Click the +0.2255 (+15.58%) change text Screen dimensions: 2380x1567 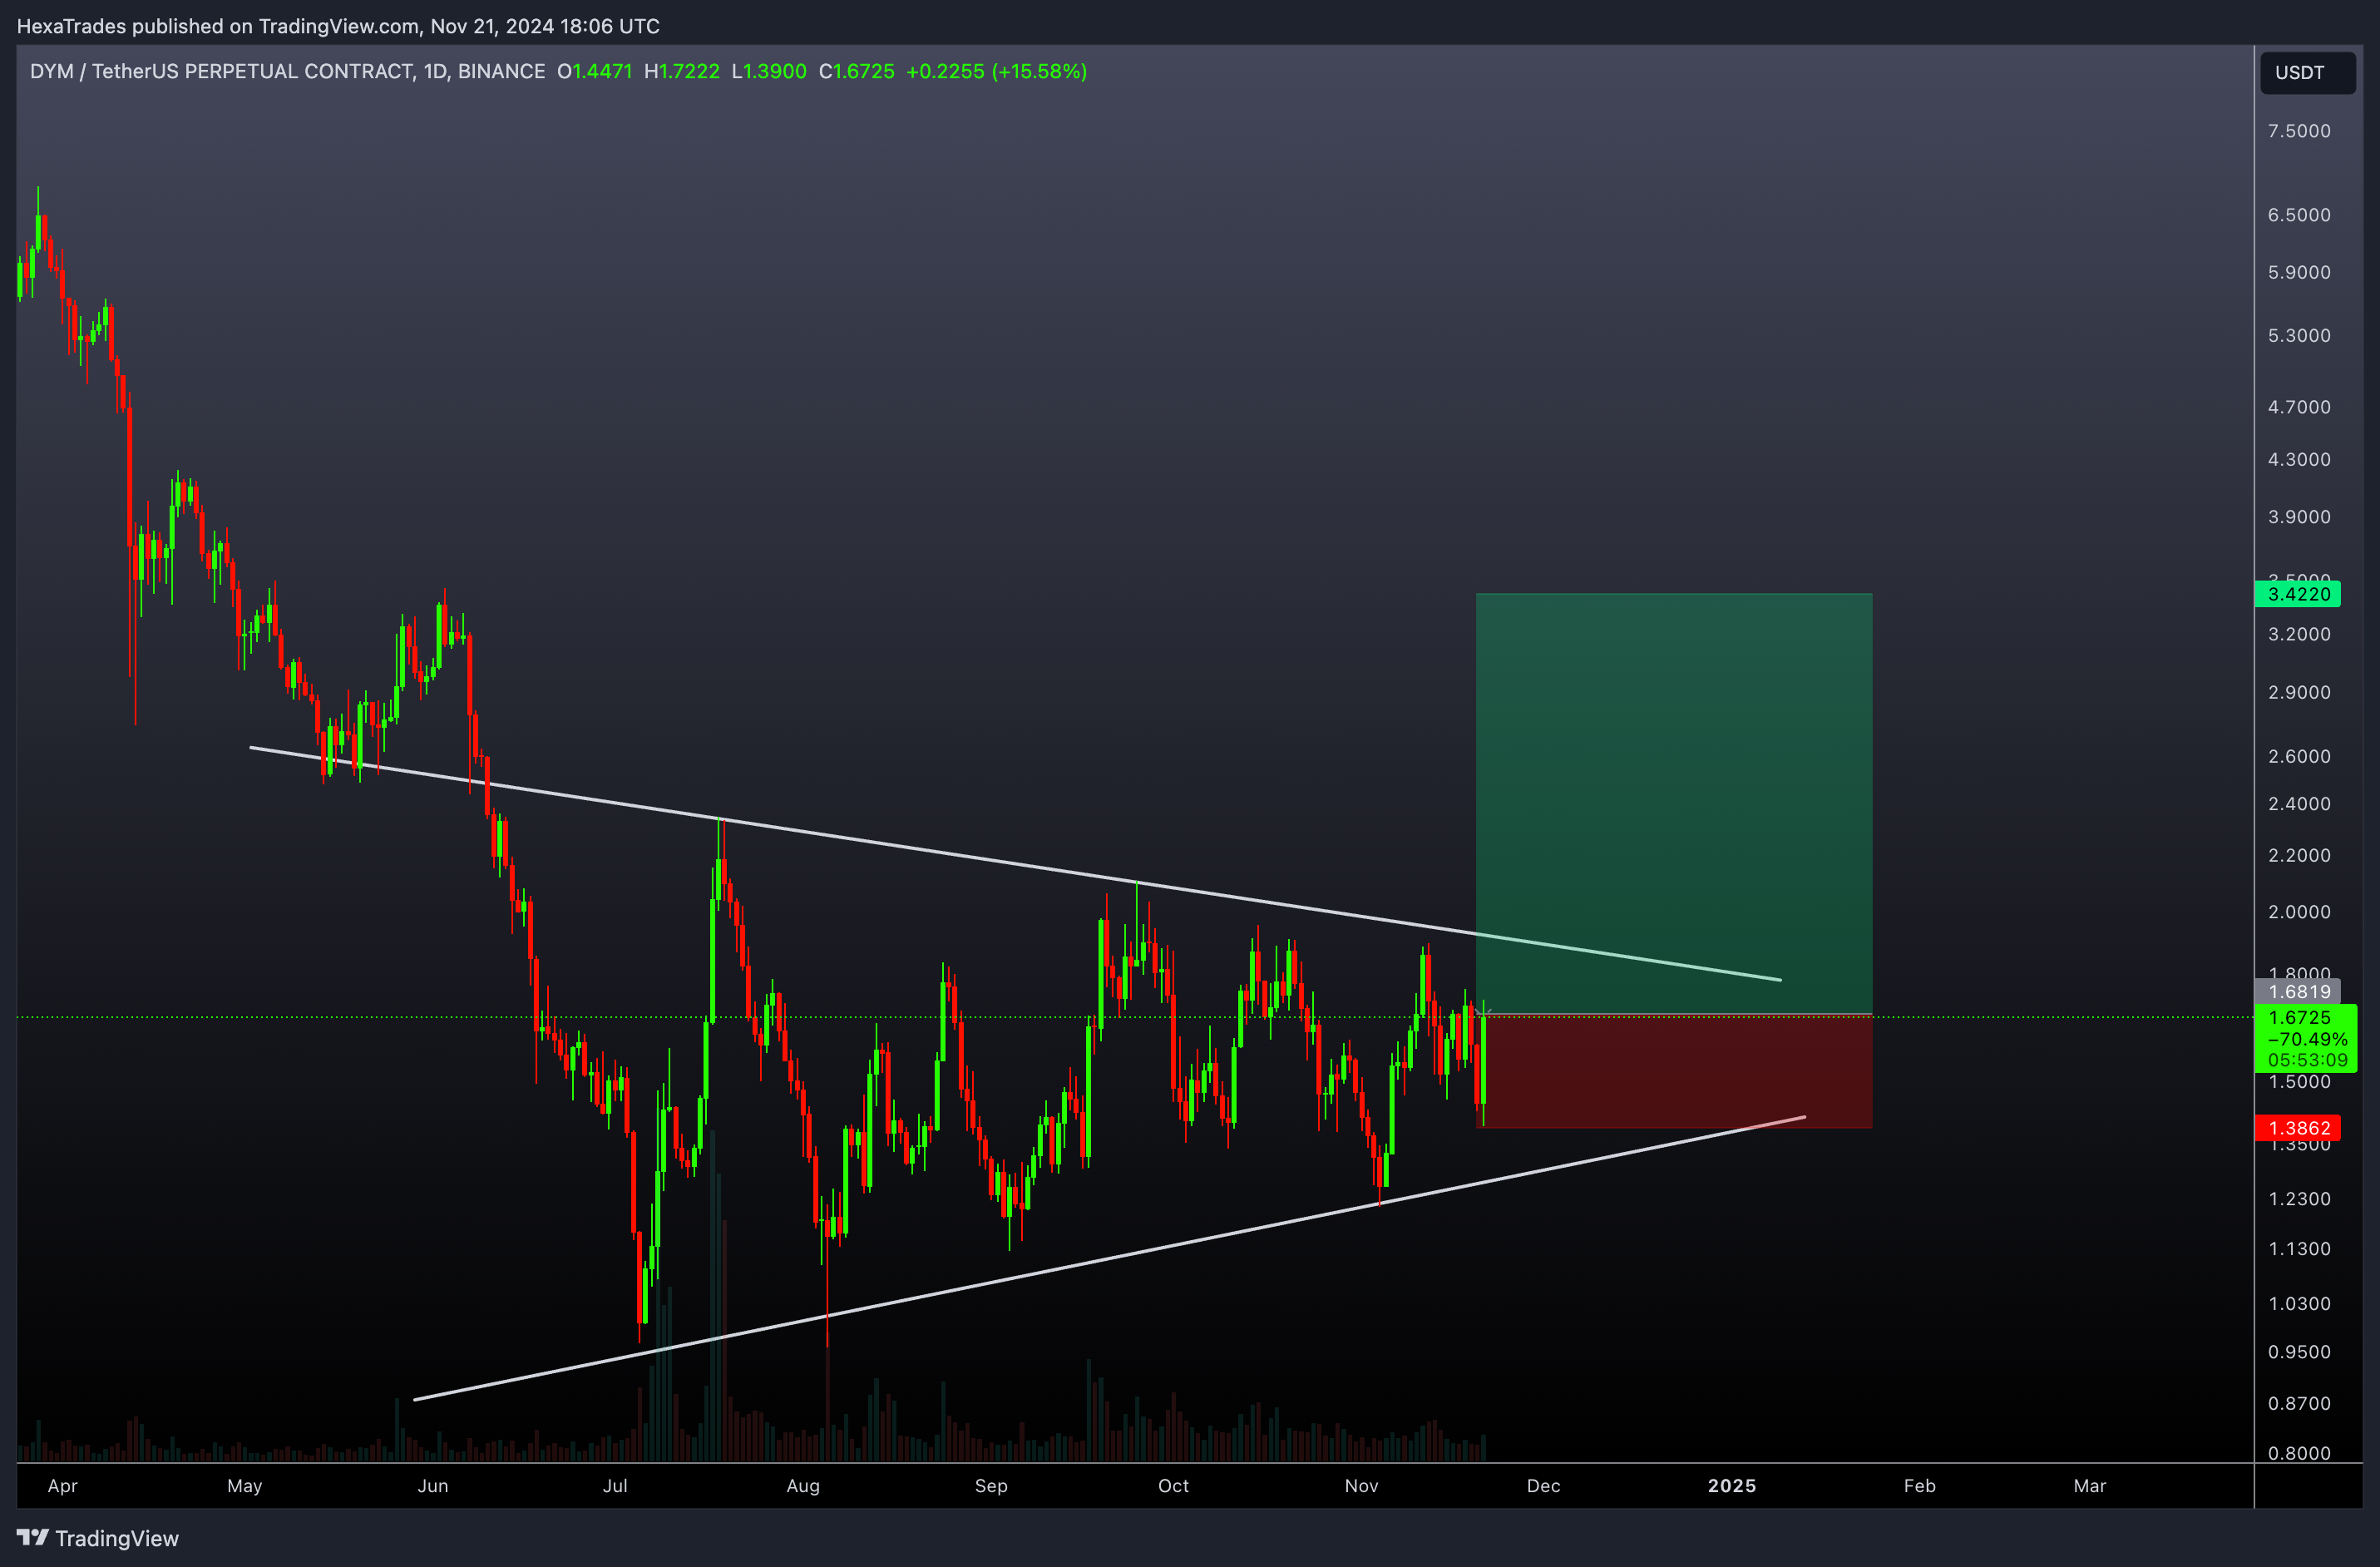[x=996, y=71]
